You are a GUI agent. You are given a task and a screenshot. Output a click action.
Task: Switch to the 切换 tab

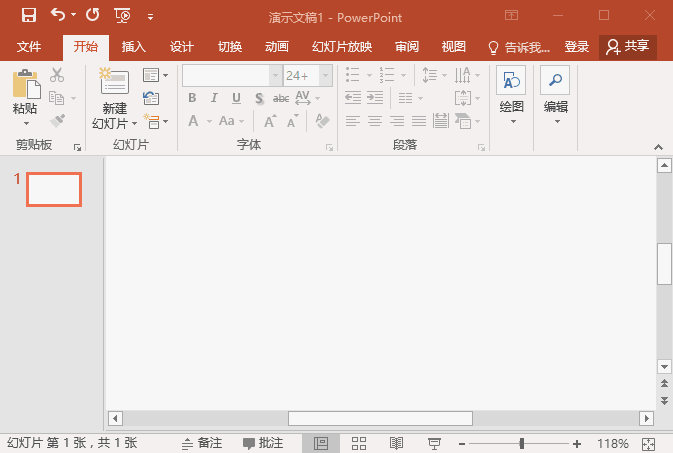[x=230, y=46]
